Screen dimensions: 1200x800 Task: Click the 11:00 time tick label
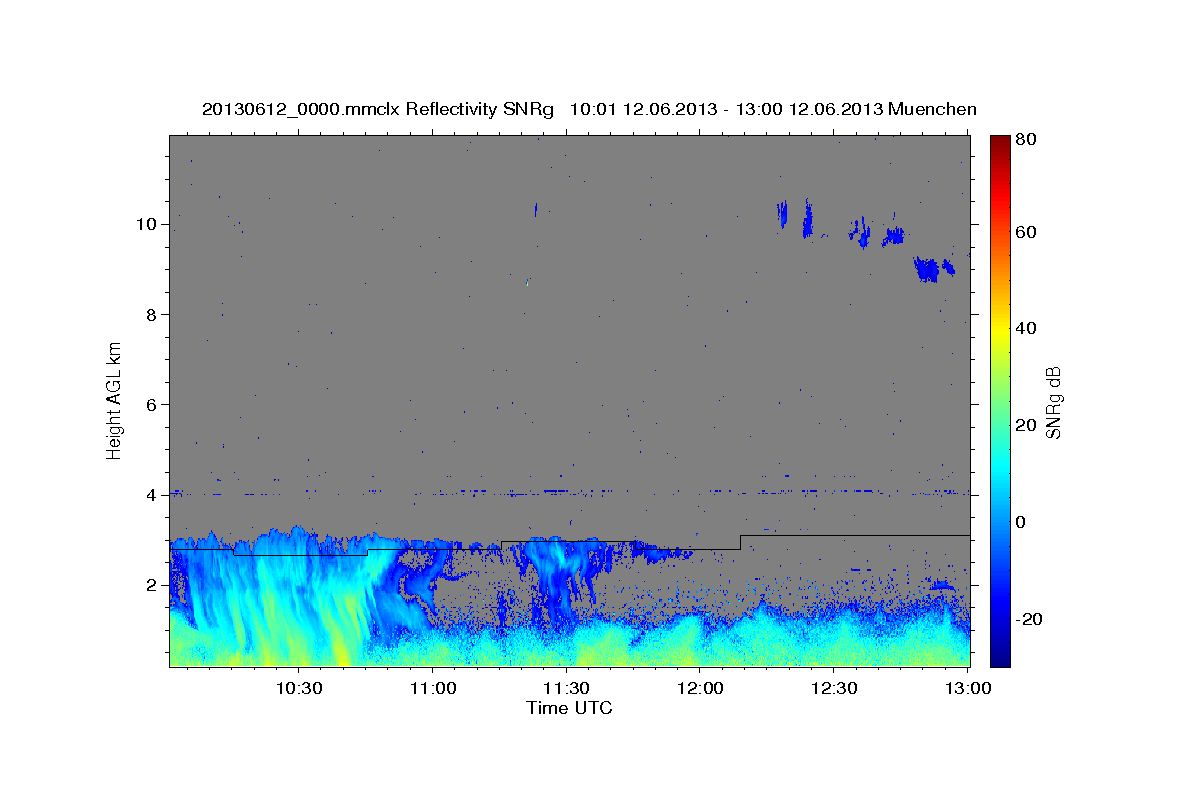(x=433, y=689)
